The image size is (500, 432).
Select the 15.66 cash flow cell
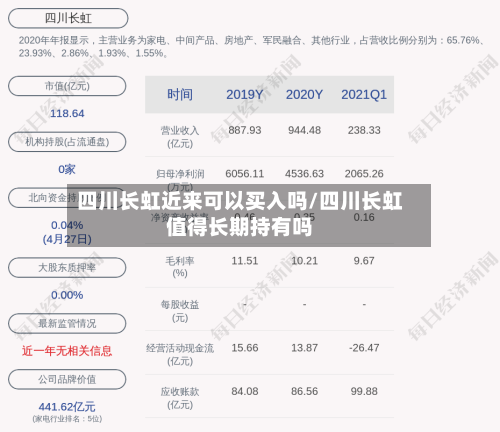[245, 348]
